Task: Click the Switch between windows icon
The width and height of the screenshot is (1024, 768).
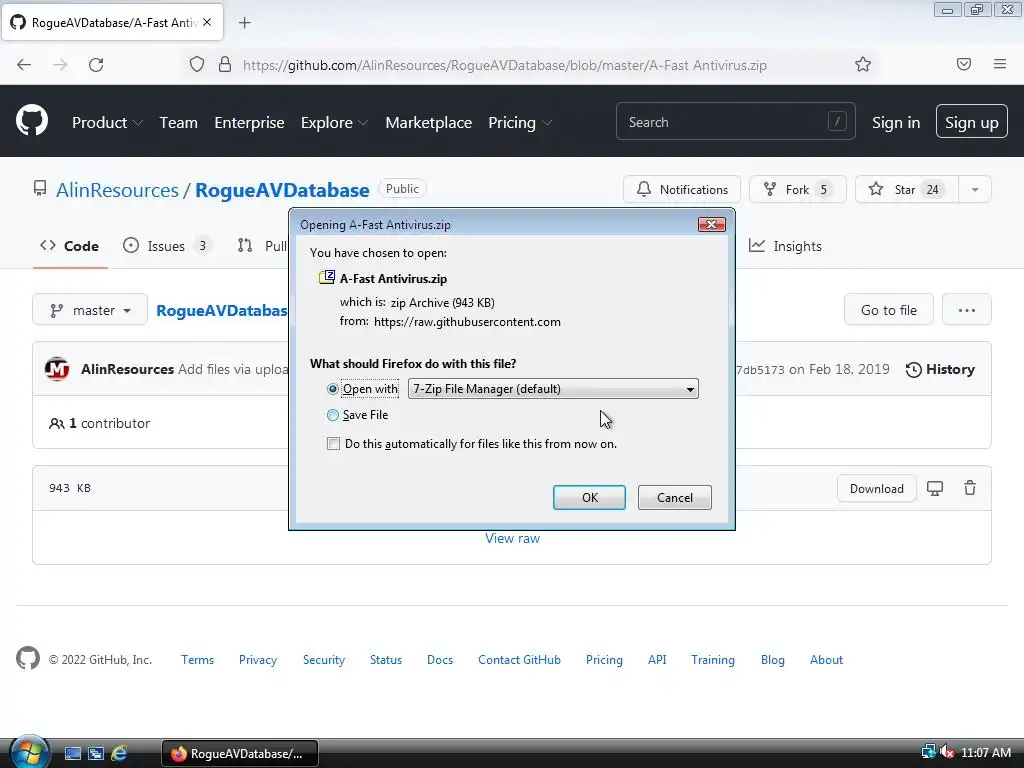Action: tap(96, 754)
